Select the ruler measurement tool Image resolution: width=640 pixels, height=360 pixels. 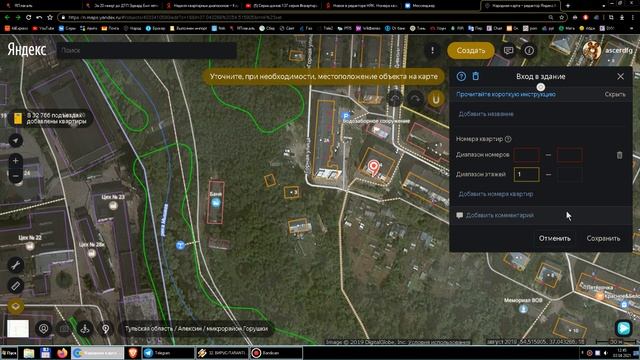16,286
